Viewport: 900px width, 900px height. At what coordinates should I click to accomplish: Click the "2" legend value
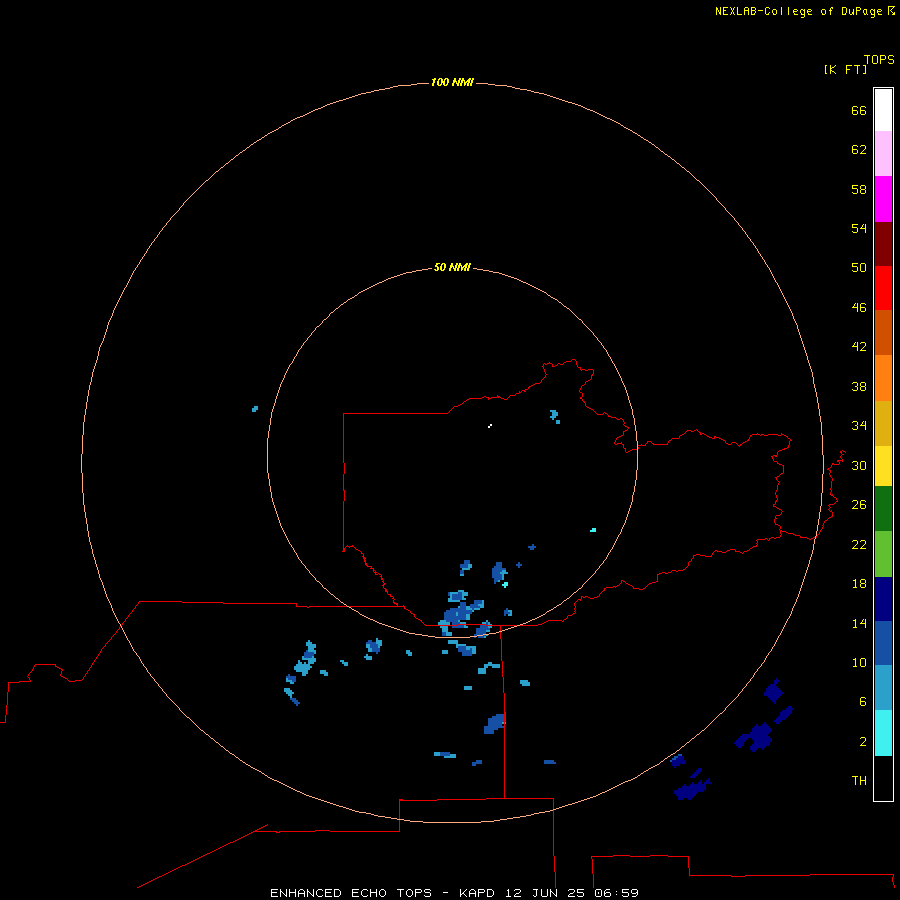pyautogui.click(x=863, y=742)
